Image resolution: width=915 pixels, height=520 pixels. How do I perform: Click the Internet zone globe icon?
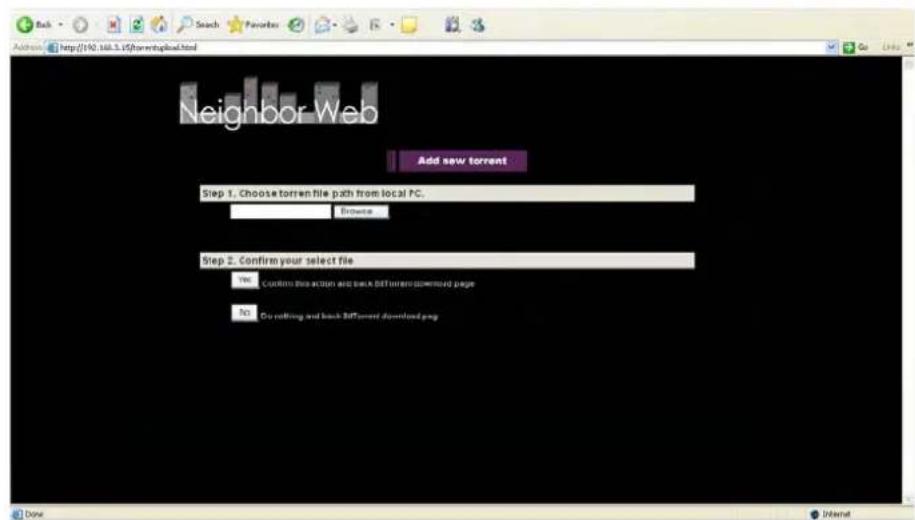[x=815, y=514]
